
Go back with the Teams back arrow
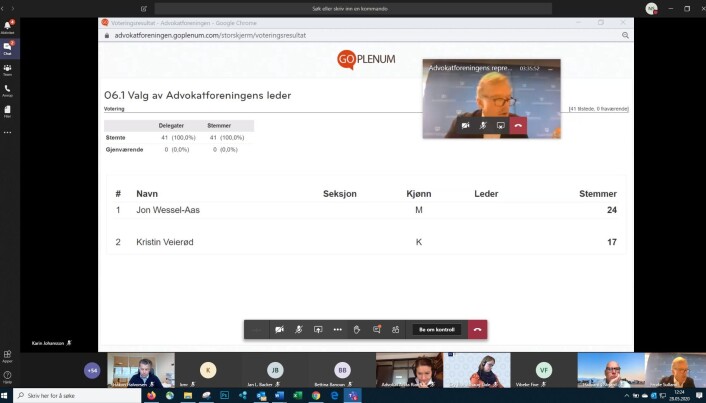[2, 9]
